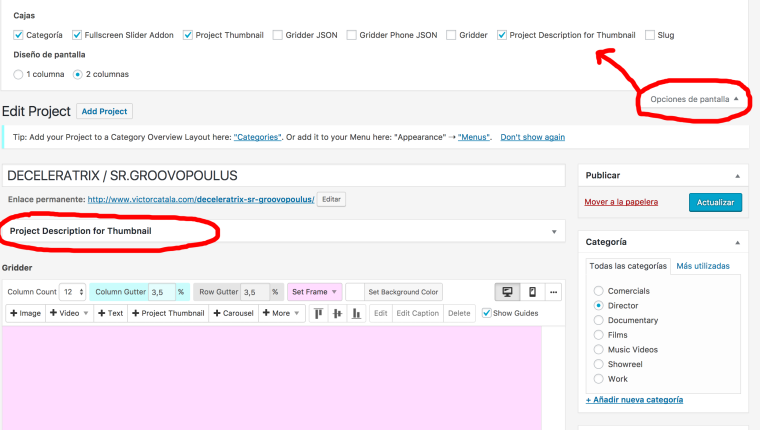Choose the Documentary category radio button
The width and height of the screenshot is (760, 430).
(598, 320)
